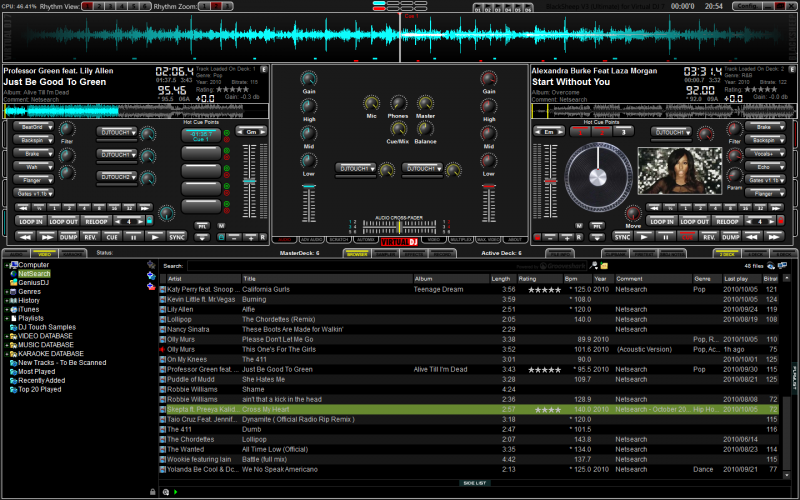Toggle PFL on the right deck
Screen dimensions: 800x500
[596, 226]
